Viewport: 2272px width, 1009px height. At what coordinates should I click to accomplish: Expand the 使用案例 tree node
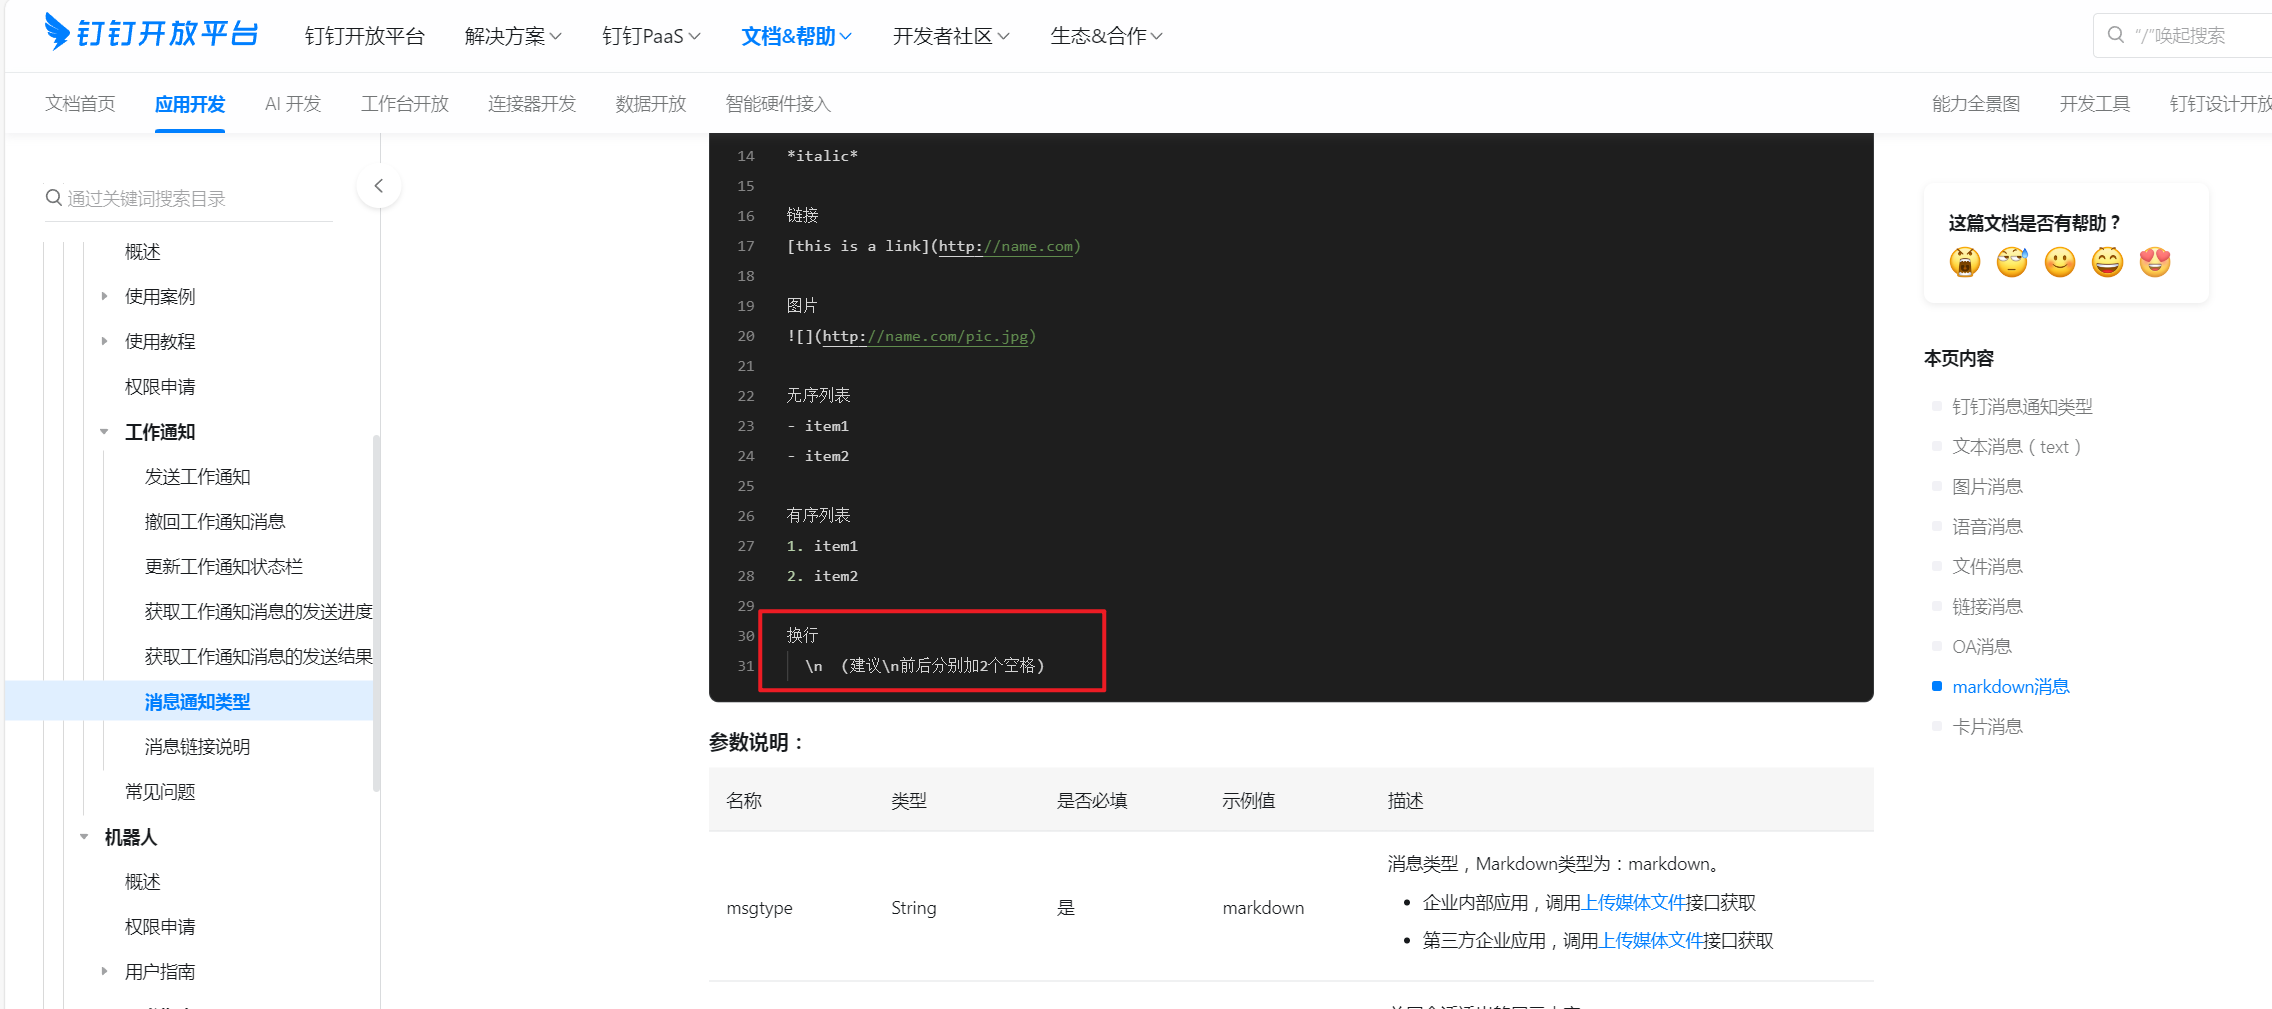tap(104, 296)
